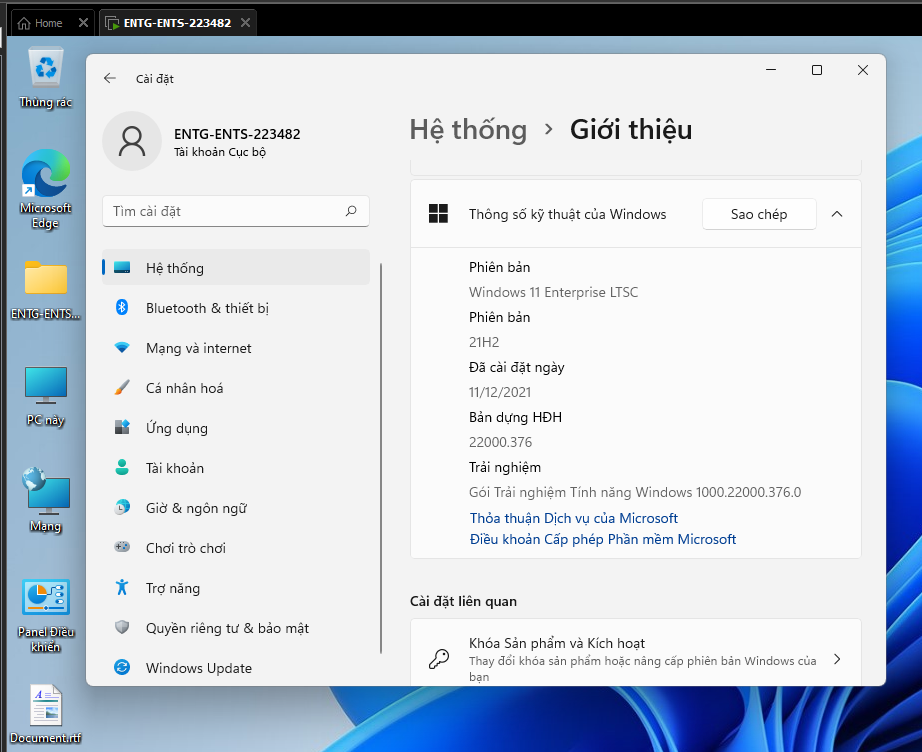Select Document.rtf file on desktop
The height and width of the screenshot is (752, 922).
(x=45, y=713)
